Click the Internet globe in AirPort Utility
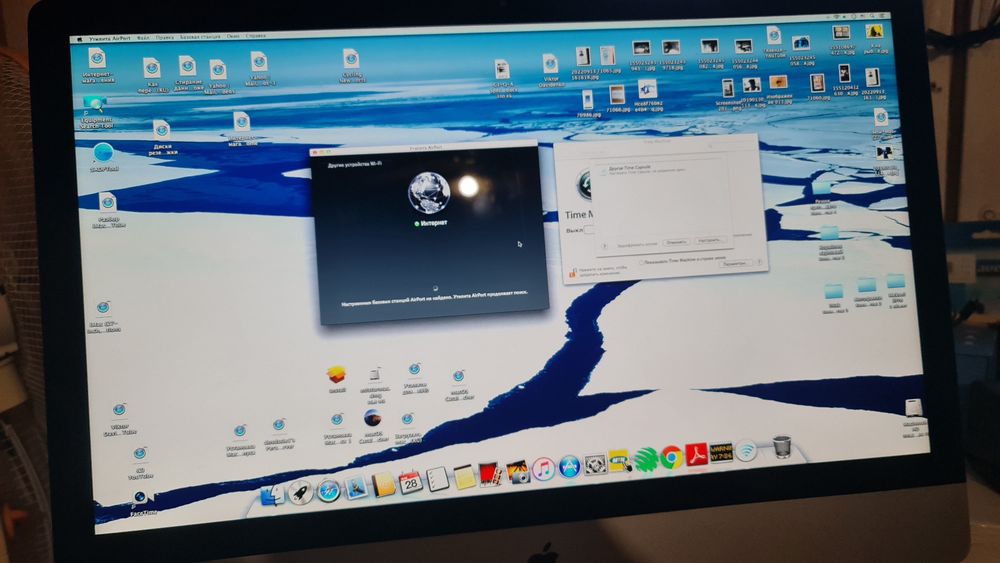 429,193
